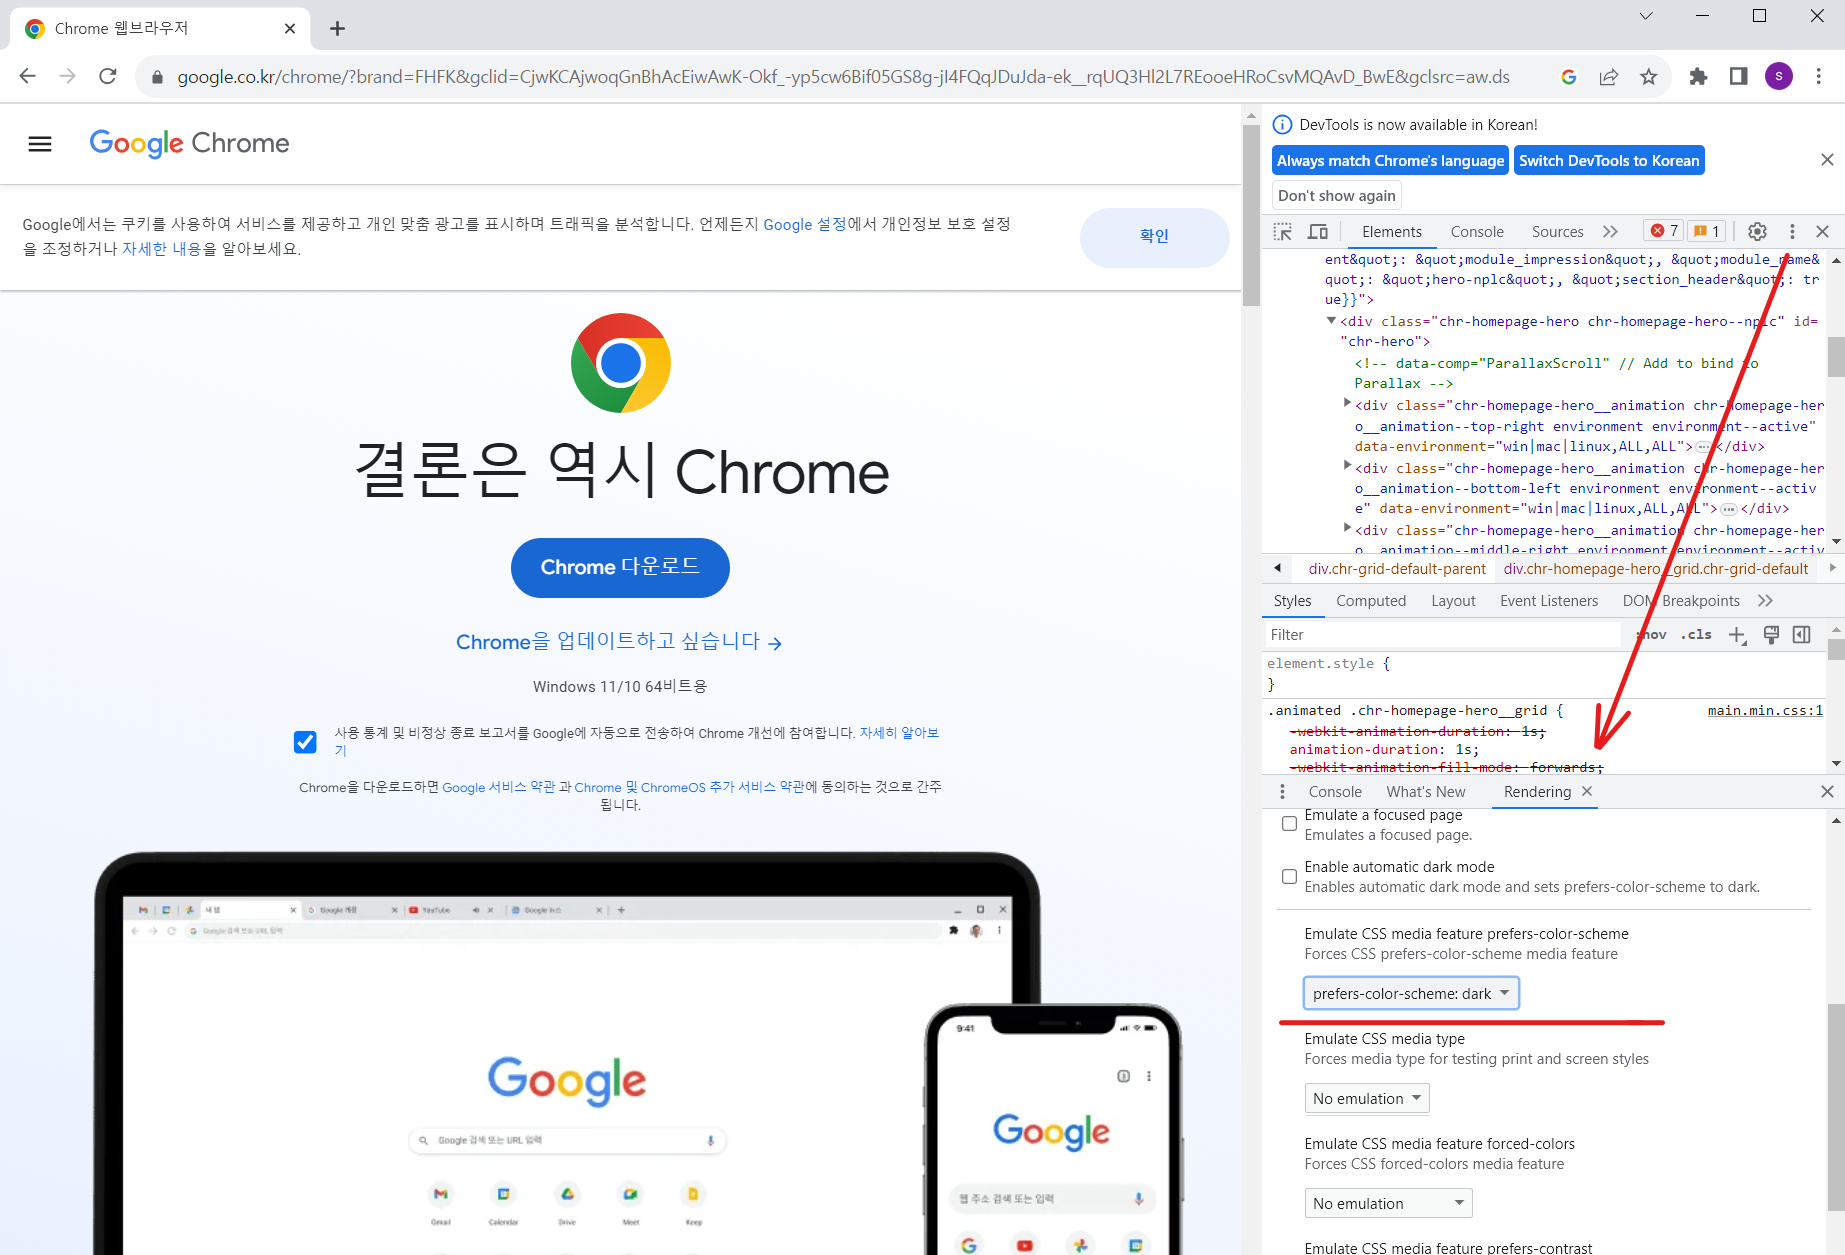Dismiss the DevTools language infobar
This screenshot has width=1845, height=1255.
tap(1827, 160)
